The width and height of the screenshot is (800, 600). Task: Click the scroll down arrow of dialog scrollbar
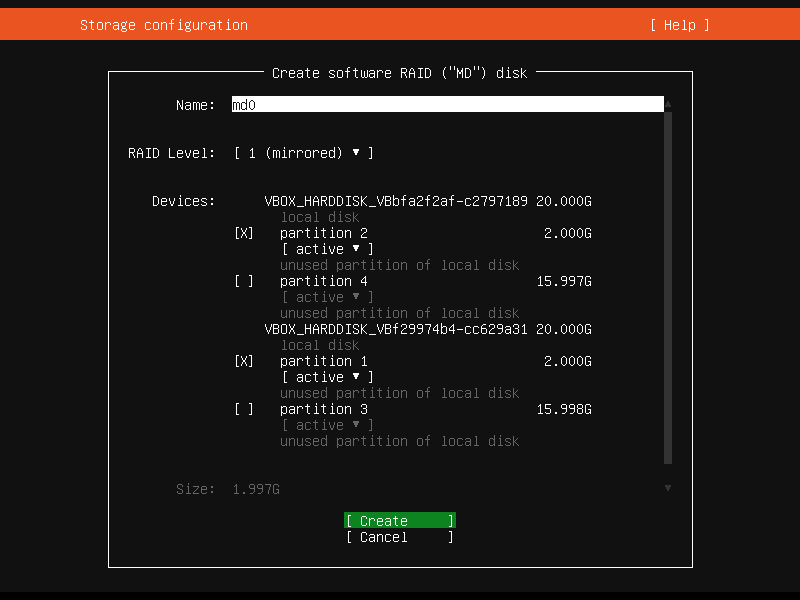coord(668,488)
